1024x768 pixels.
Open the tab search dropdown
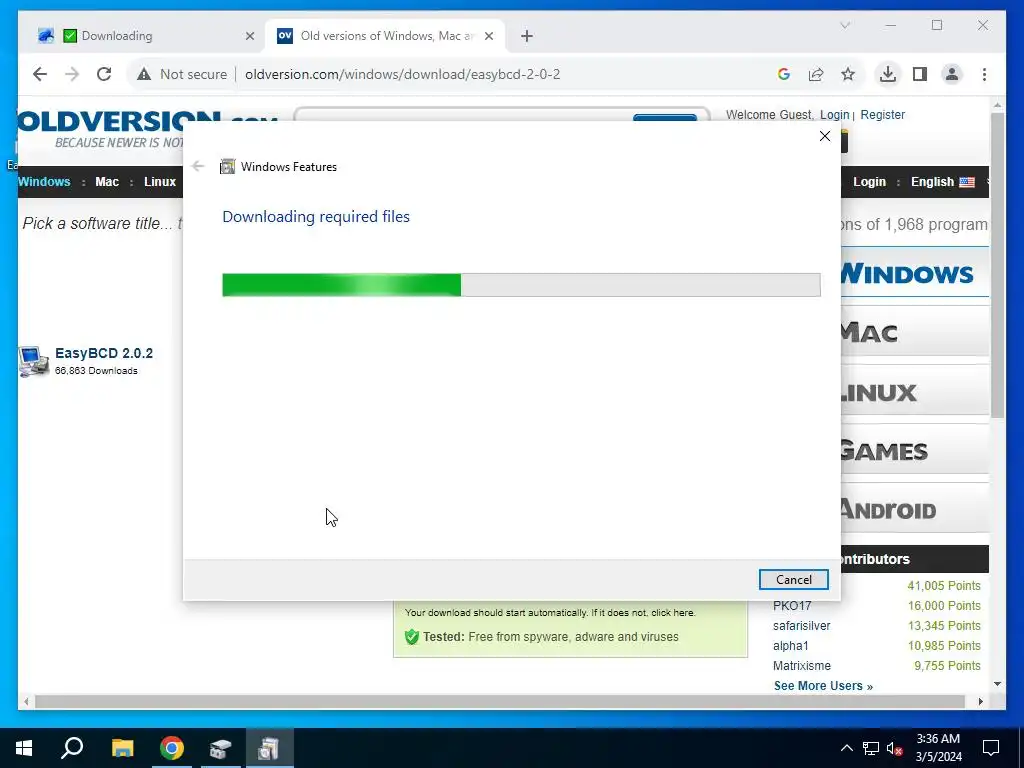(845, 25)
